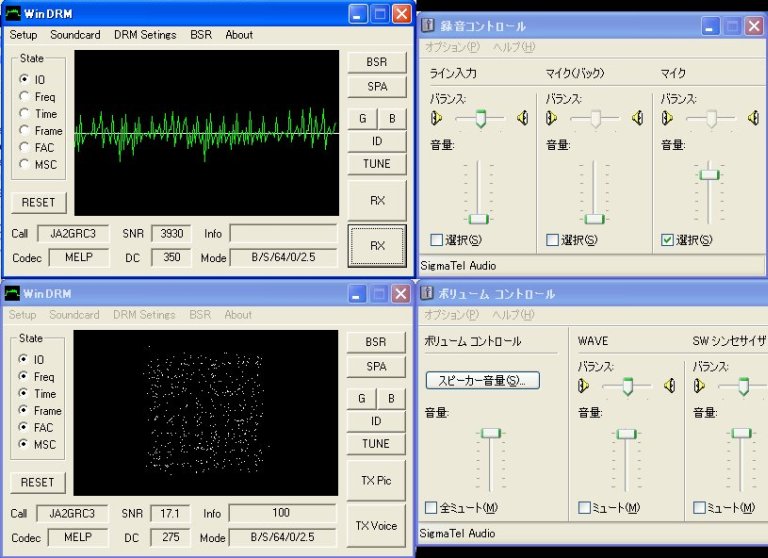
Task: Check 選択 box under ライン入力
Action: click(x=436, y=240)
